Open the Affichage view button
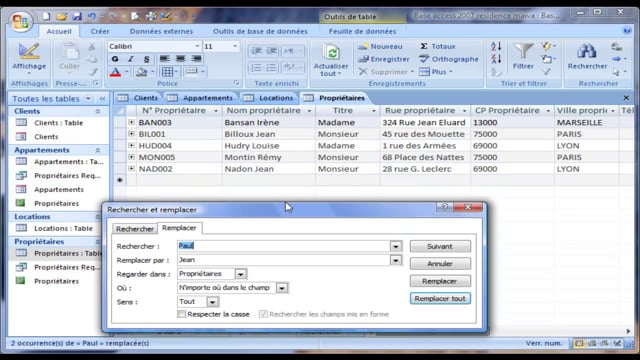The image size is (640, 360). click(x=29, y=58)
